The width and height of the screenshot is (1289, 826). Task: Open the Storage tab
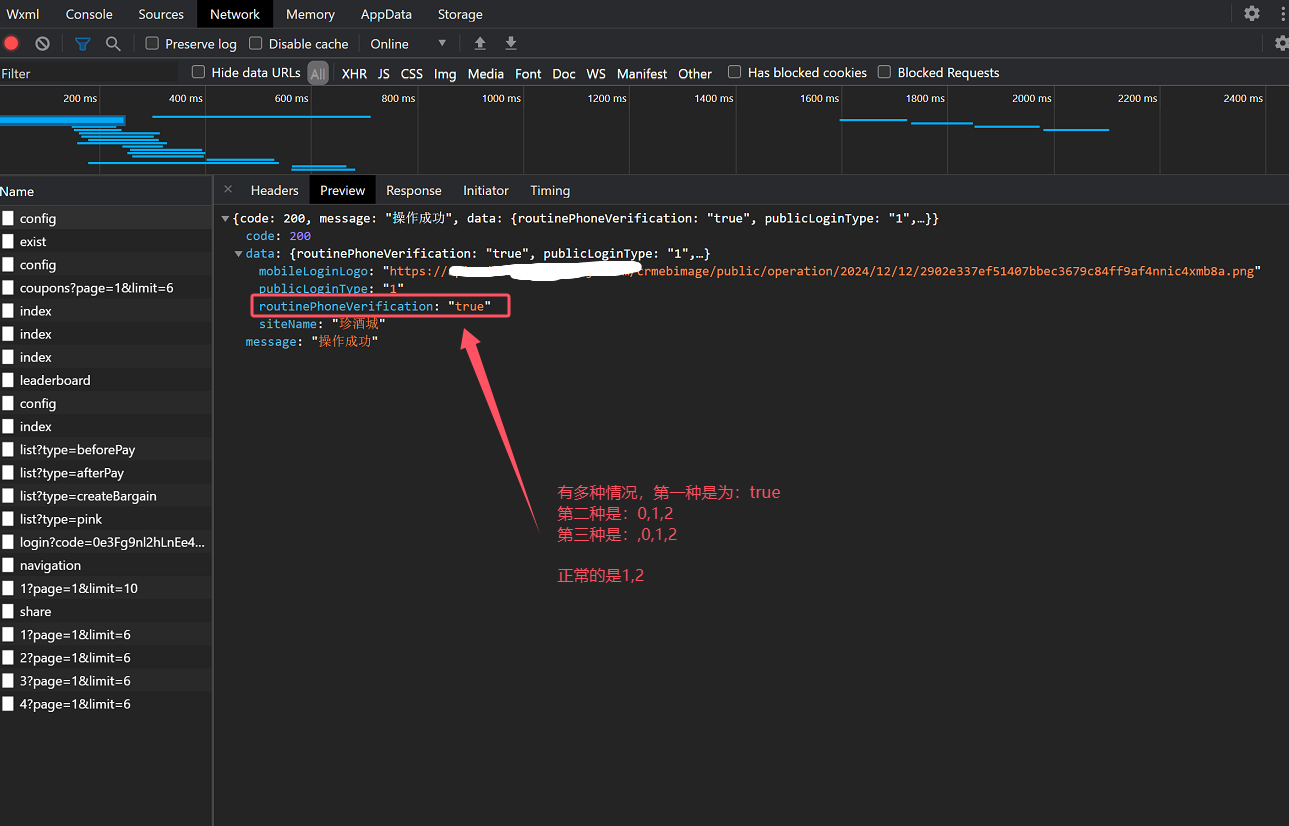pyautogui.click(x=460, y=14)
